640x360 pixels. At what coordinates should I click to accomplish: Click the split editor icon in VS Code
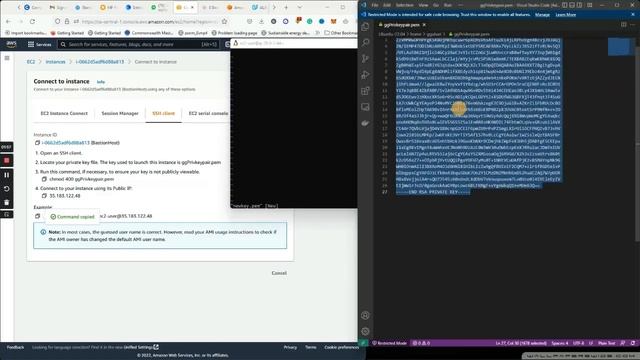pyautogui.click(x=624, y=24)
